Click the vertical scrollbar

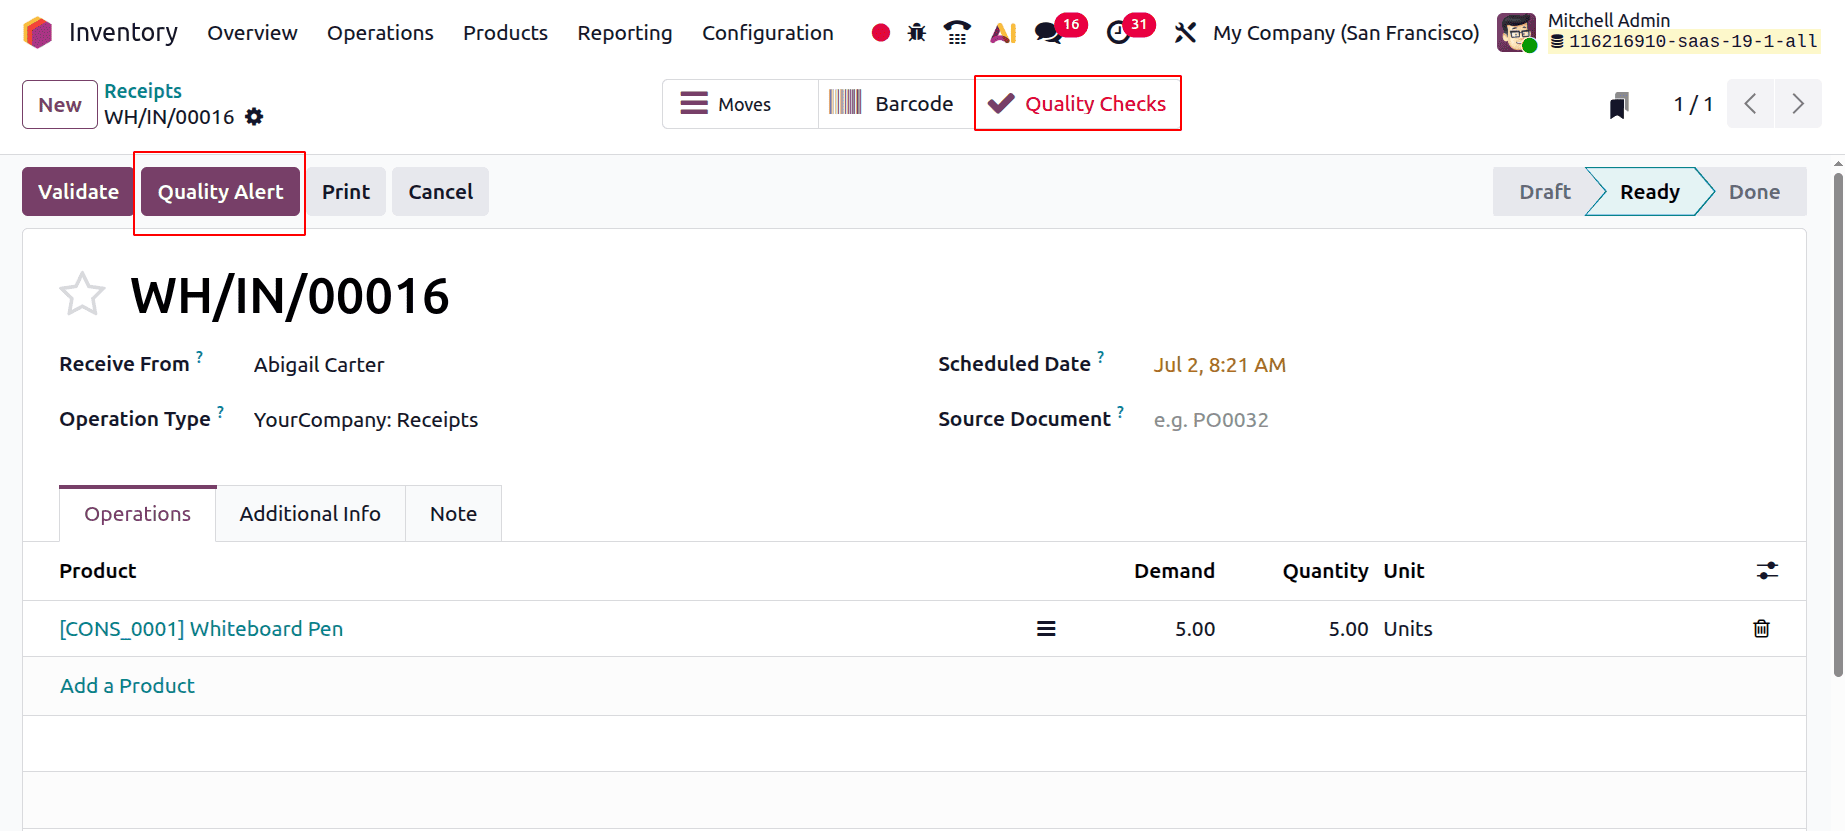point(1838,425)
